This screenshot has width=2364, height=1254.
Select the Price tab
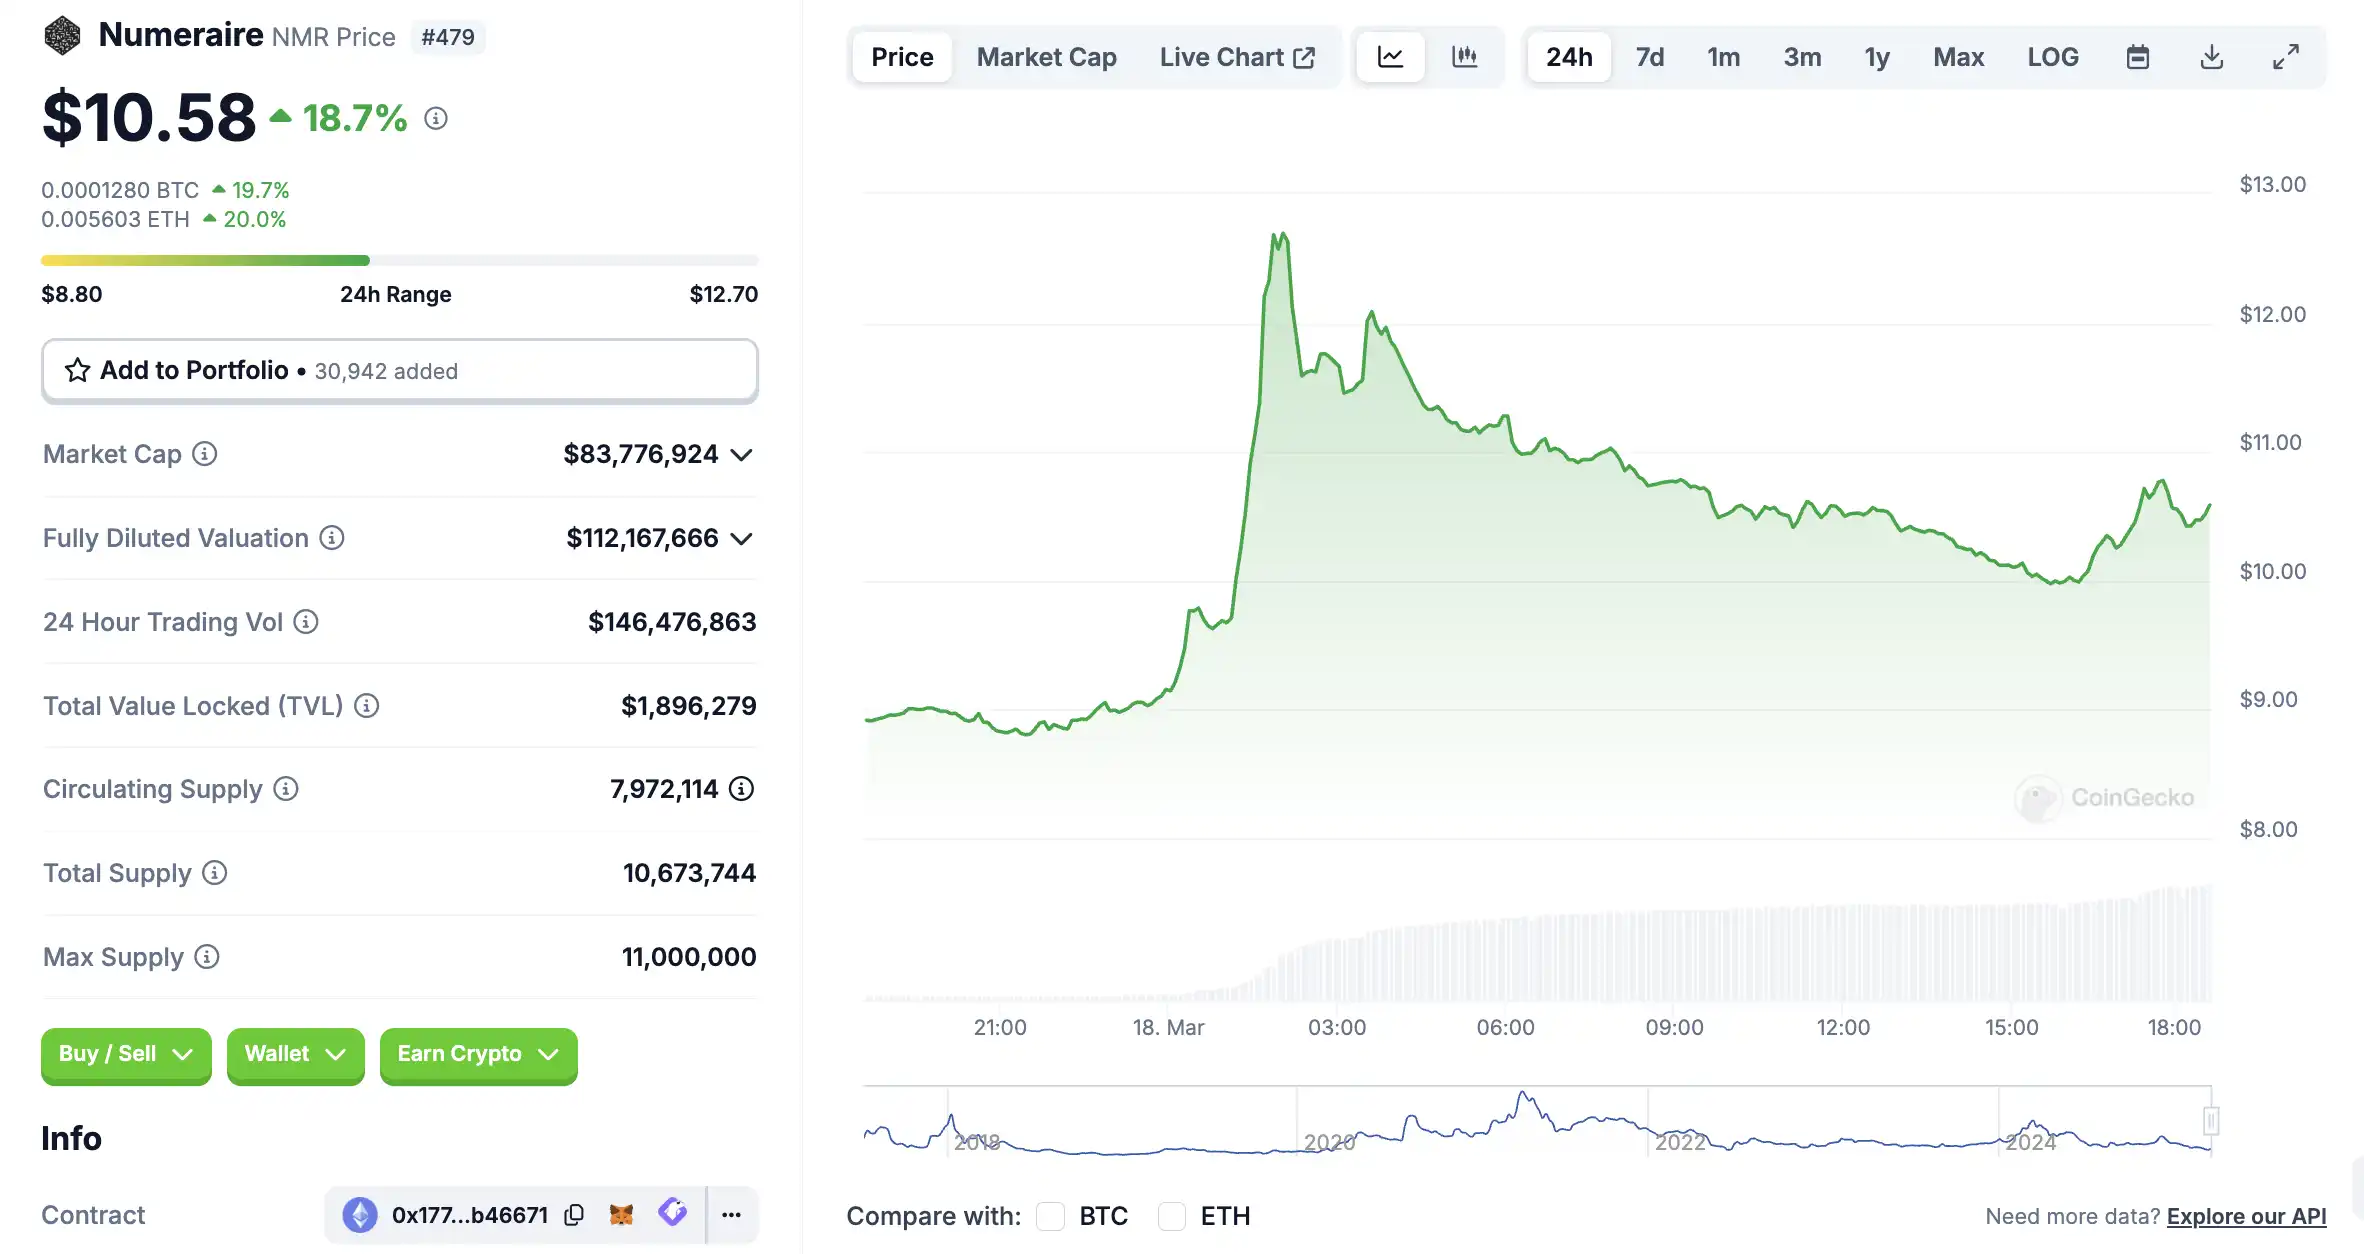pos(902,57)
